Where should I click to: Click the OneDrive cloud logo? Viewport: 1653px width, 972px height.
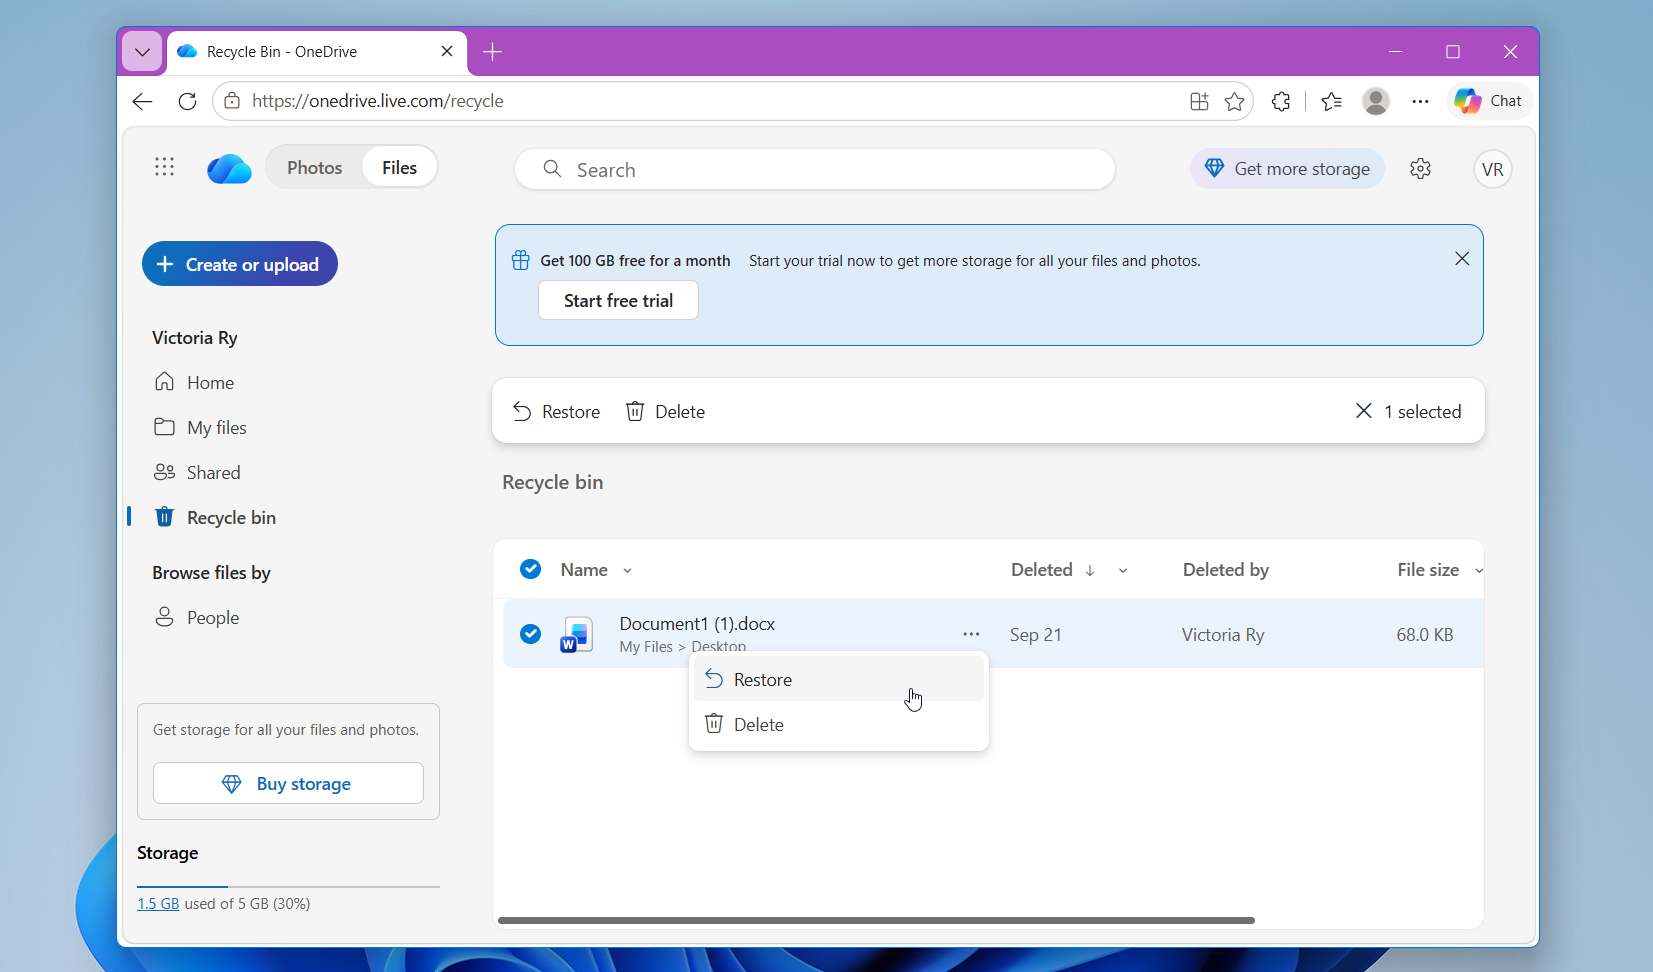click(229, 169)
